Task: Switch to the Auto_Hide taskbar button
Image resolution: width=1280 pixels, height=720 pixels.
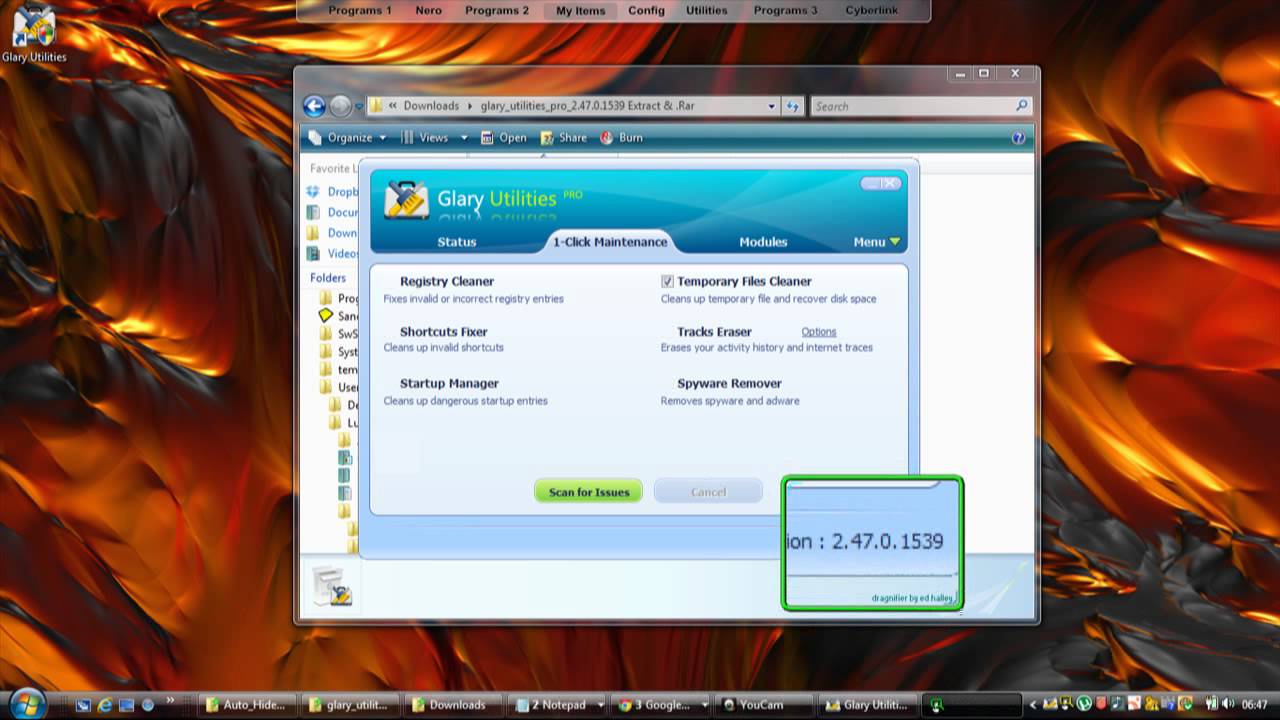Action: [x=248, y=705]
